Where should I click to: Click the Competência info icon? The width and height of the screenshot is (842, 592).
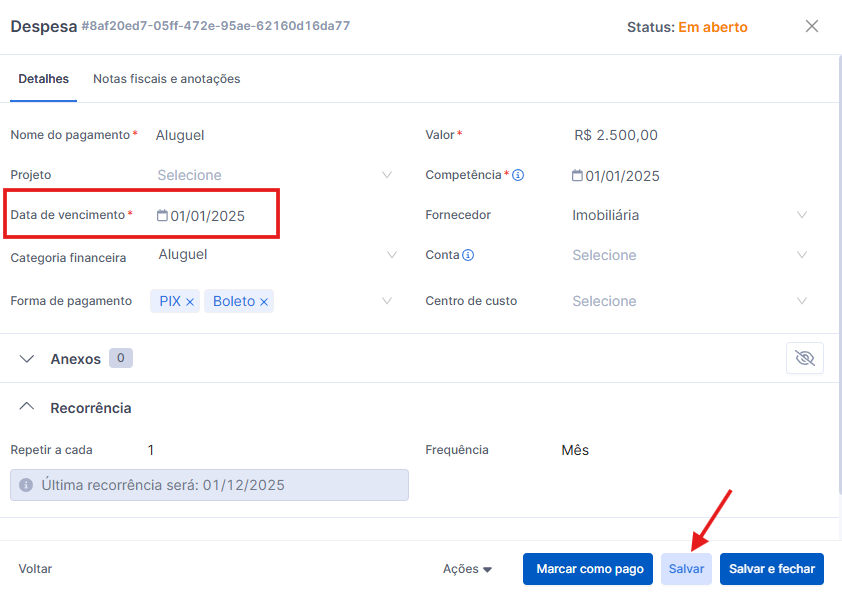518,175
